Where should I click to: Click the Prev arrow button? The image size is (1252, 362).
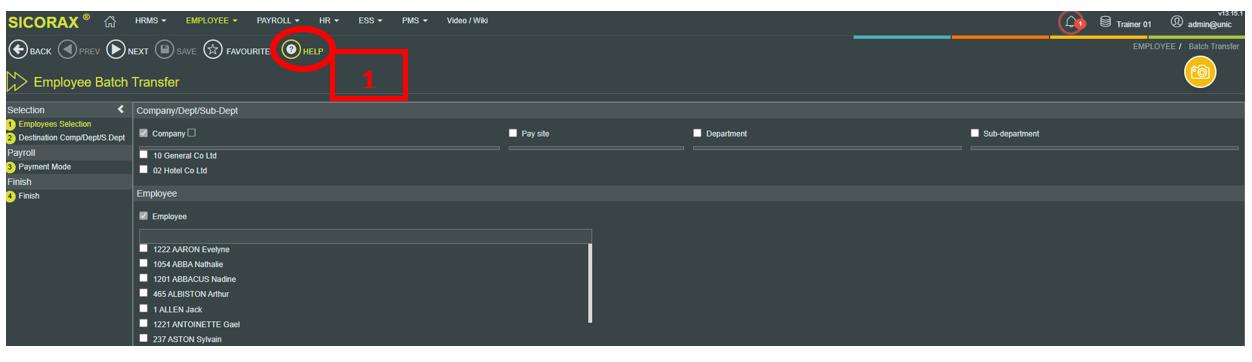[x=67, y=50]
